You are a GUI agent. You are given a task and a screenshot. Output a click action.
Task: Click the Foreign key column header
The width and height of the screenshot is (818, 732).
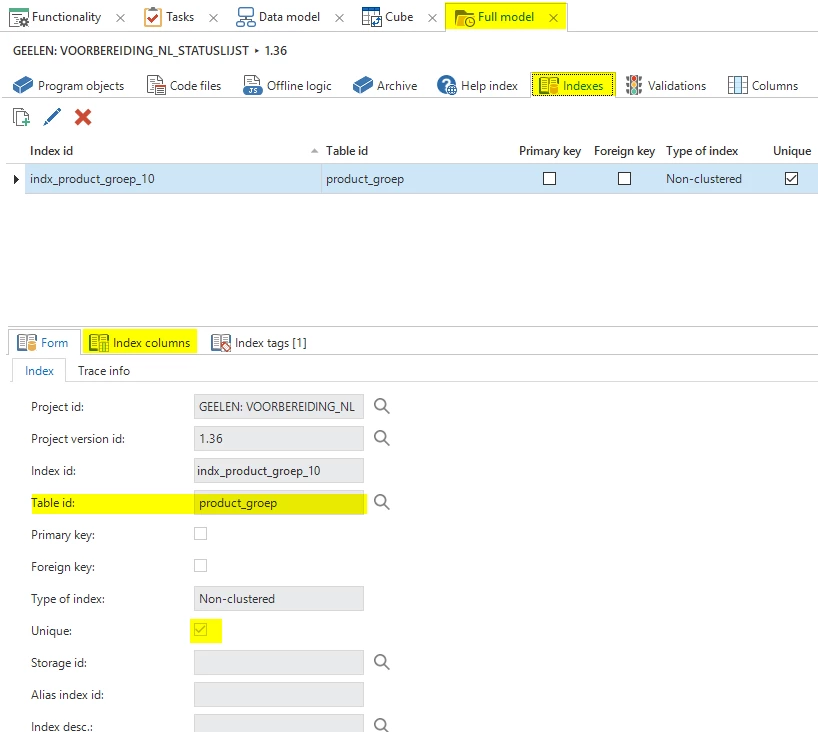pyautogui.click(x=624, y=151)
